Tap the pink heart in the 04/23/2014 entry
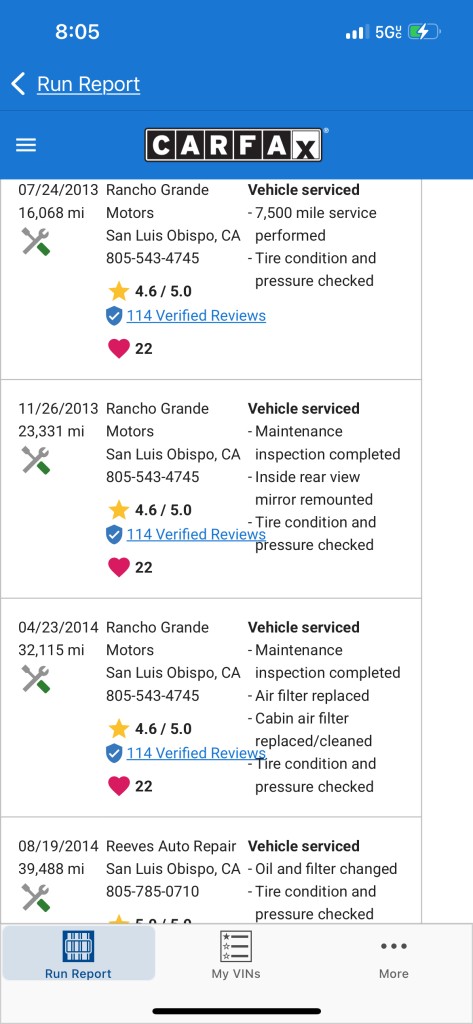 tap(119, 786)
